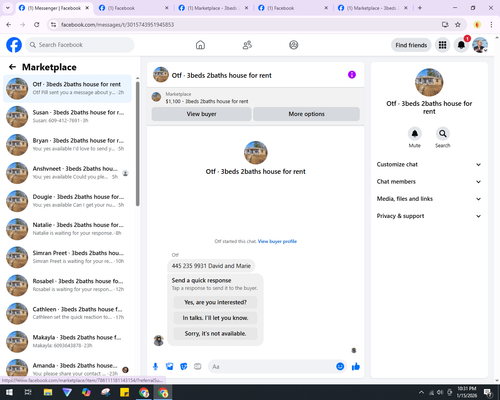Go to the Home icon
Image resolution: width=500 pixels, height=400 pixels.
pyautogui.click(x=200, y=45)
